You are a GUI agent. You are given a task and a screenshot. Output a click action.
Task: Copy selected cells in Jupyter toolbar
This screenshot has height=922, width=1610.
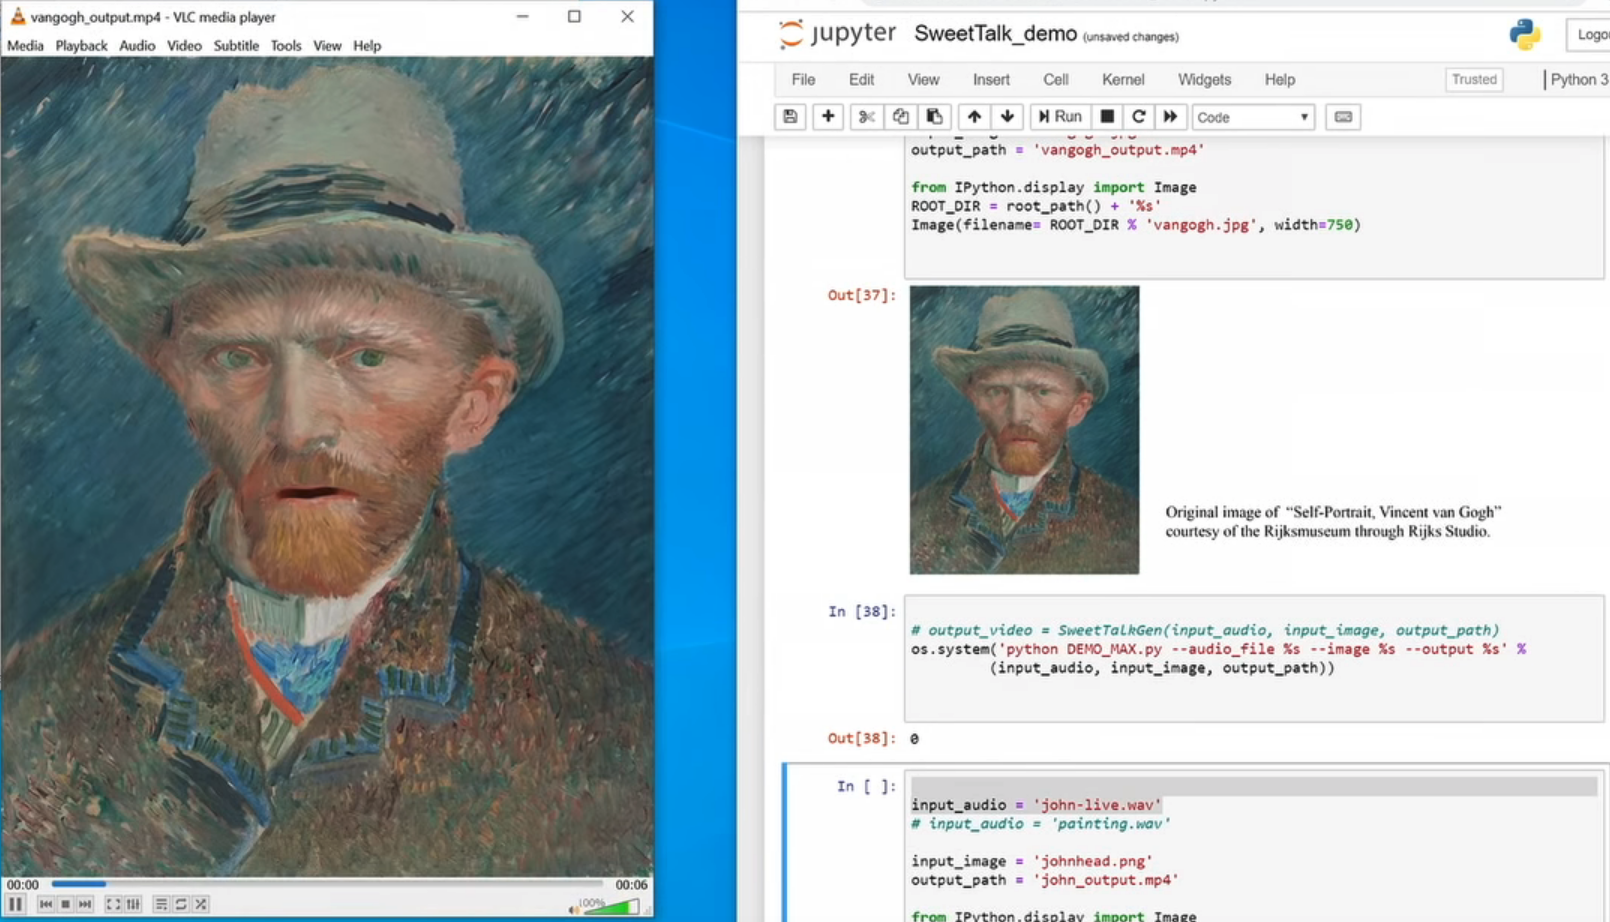(x=900, y=117)
